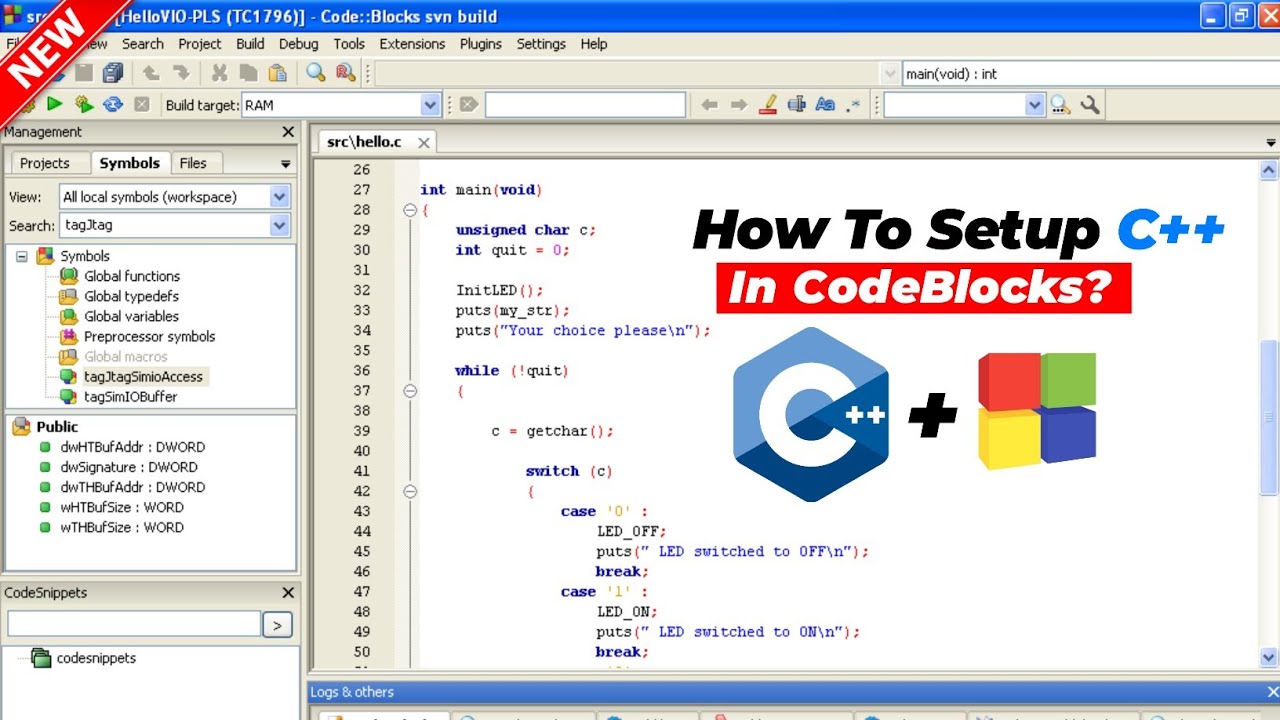Image resolution: width=1280 pixels, height=720 pixels.
Task: Click the Abort build icon
Action: (x=142, y=104)
